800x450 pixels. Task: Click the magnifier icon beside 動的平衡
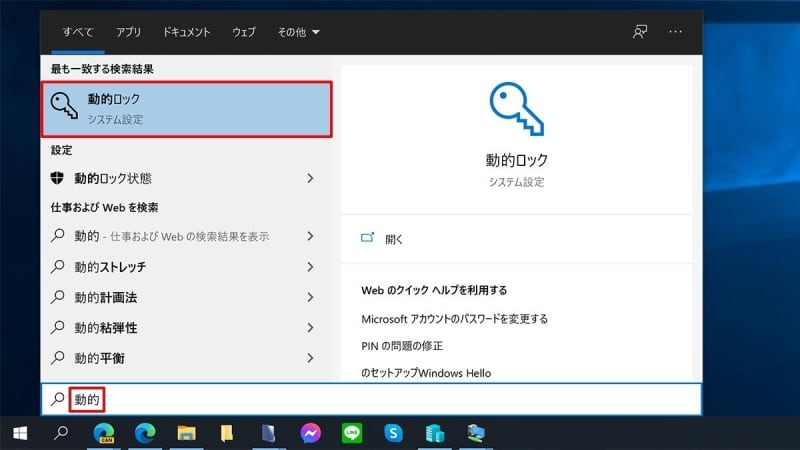point(58,358)
